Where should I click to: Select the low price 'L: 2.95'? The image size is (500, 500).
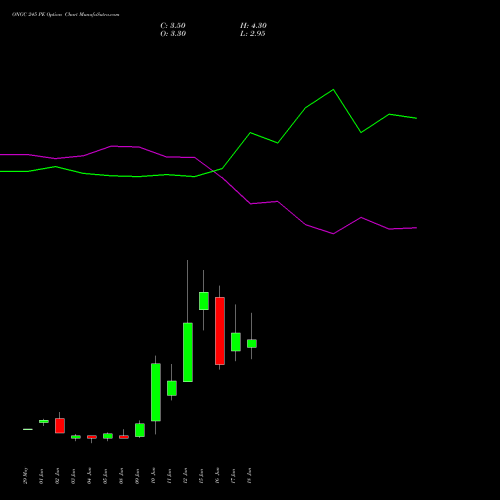click(x=253, y=34)
